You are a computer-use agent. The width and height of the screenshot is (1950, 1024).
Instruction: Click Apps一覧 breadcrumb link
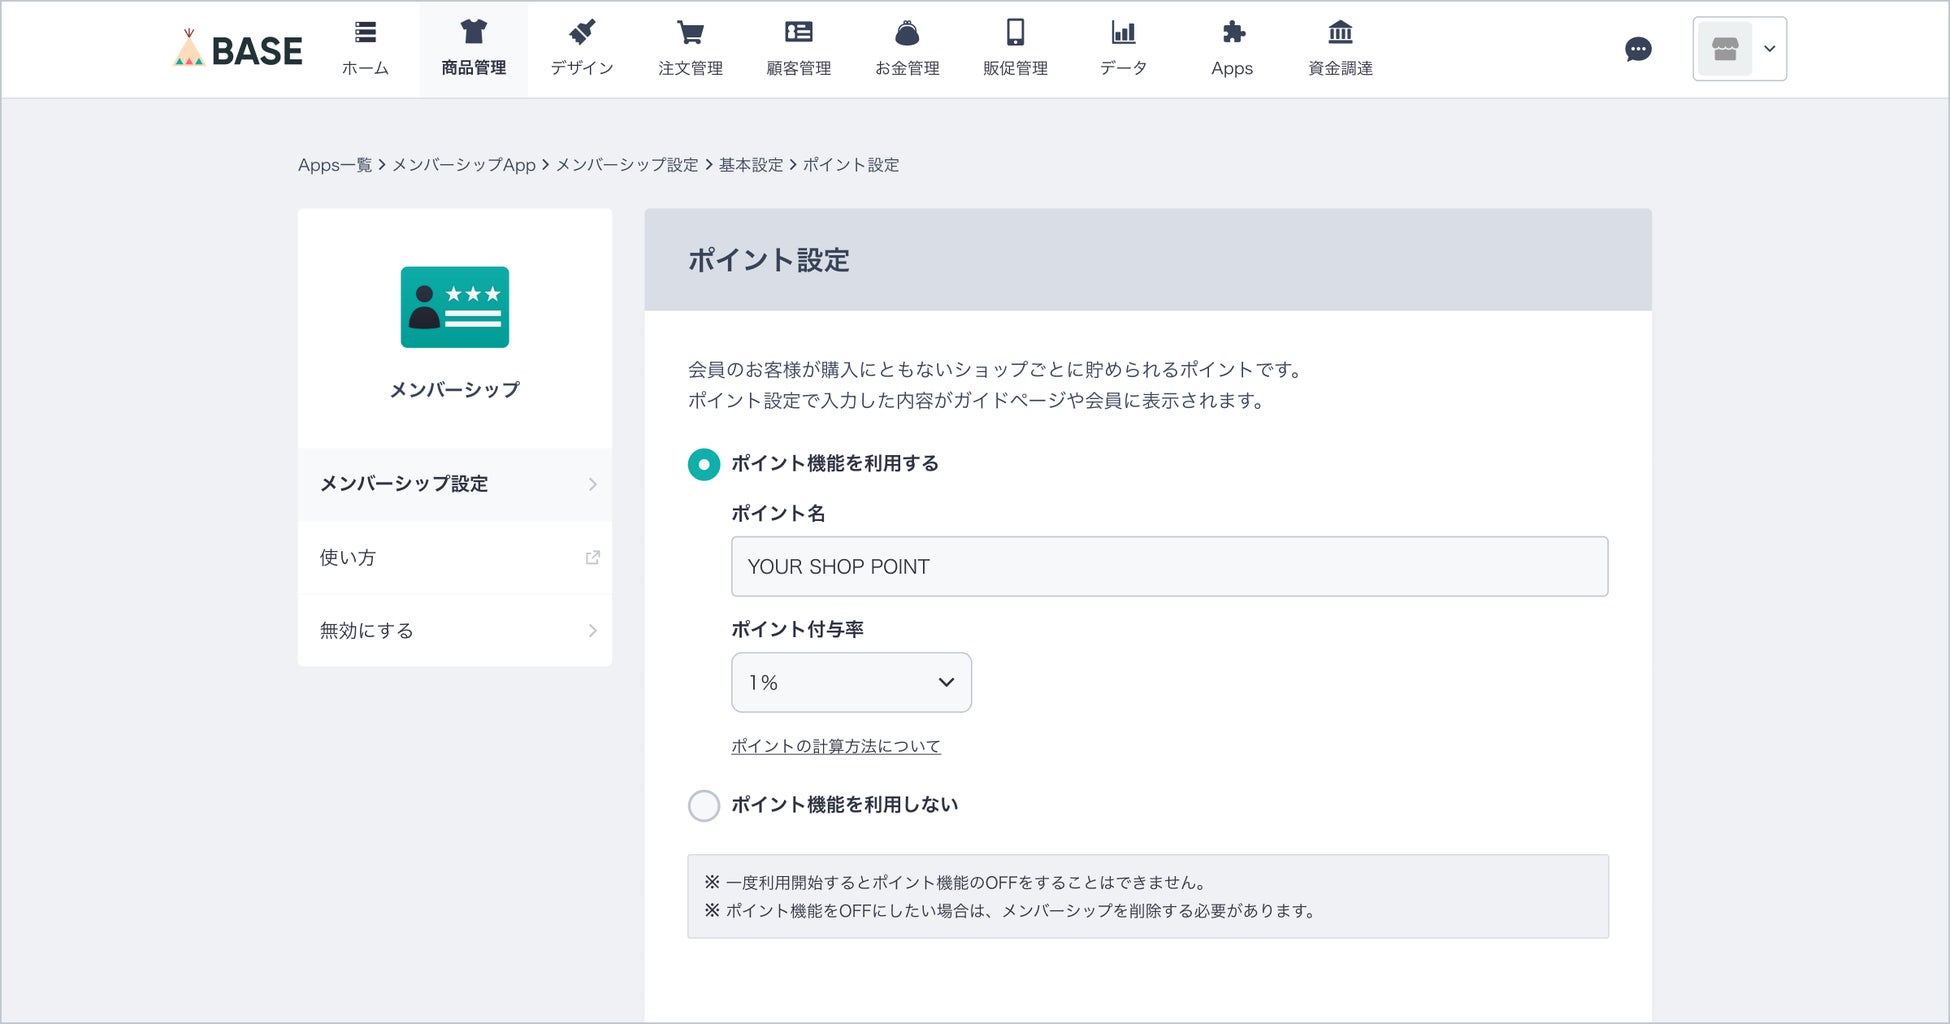pyautogui.click(x=335, y=165)
